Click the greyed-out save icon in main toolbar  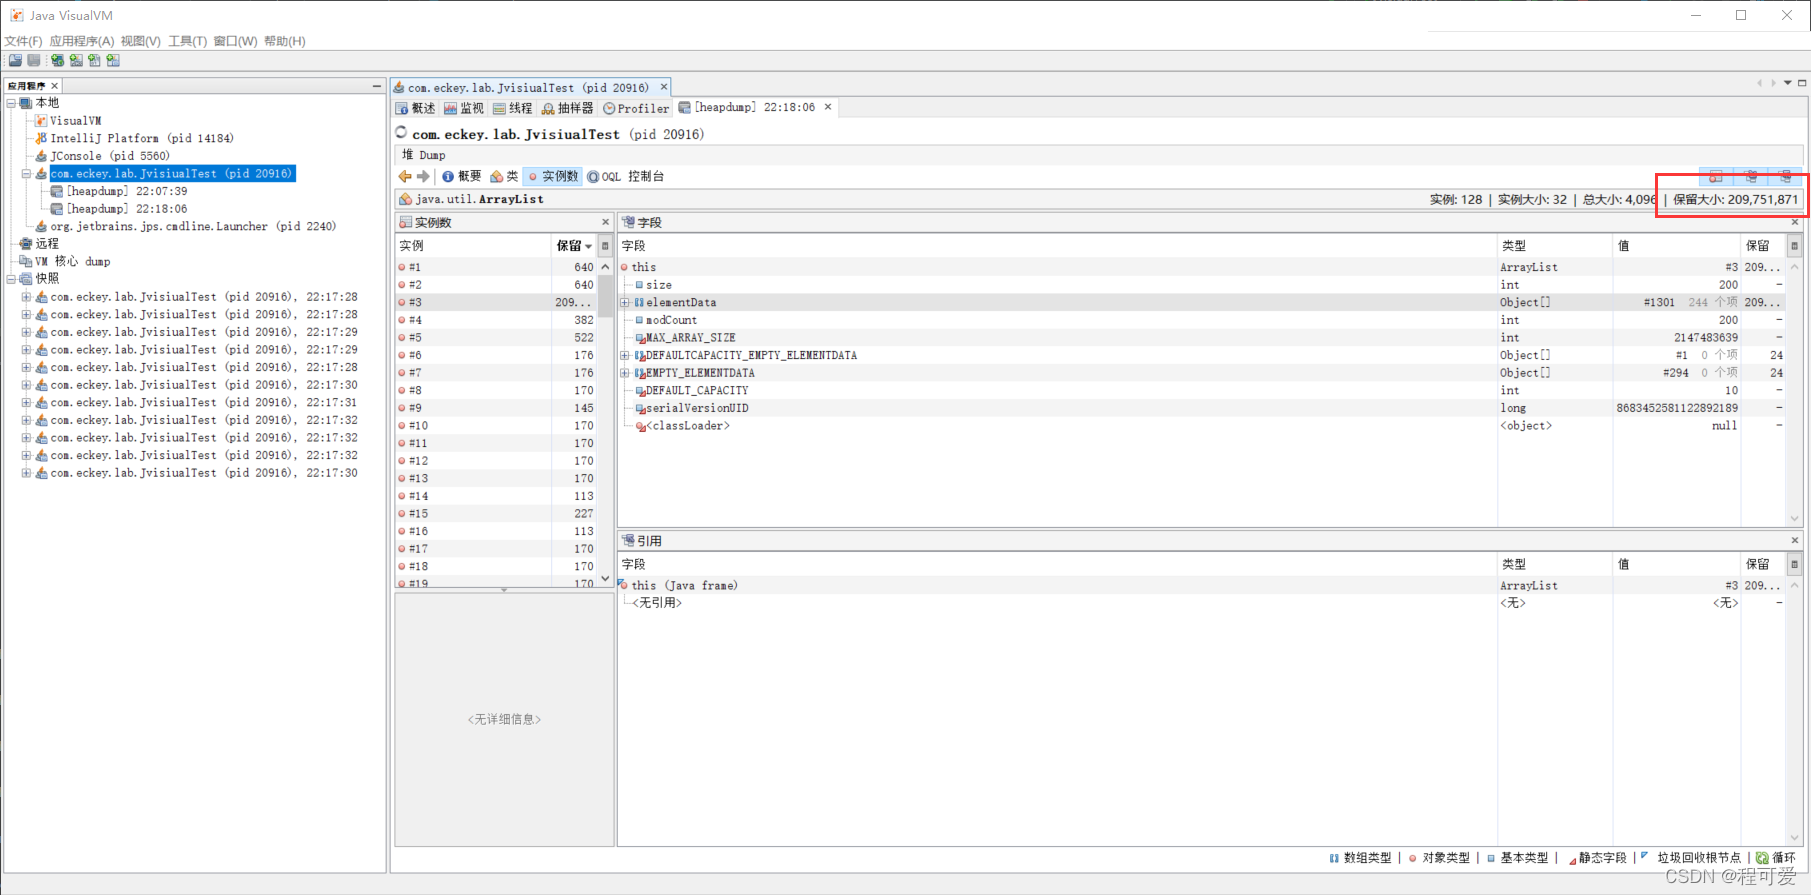[33, 60]
